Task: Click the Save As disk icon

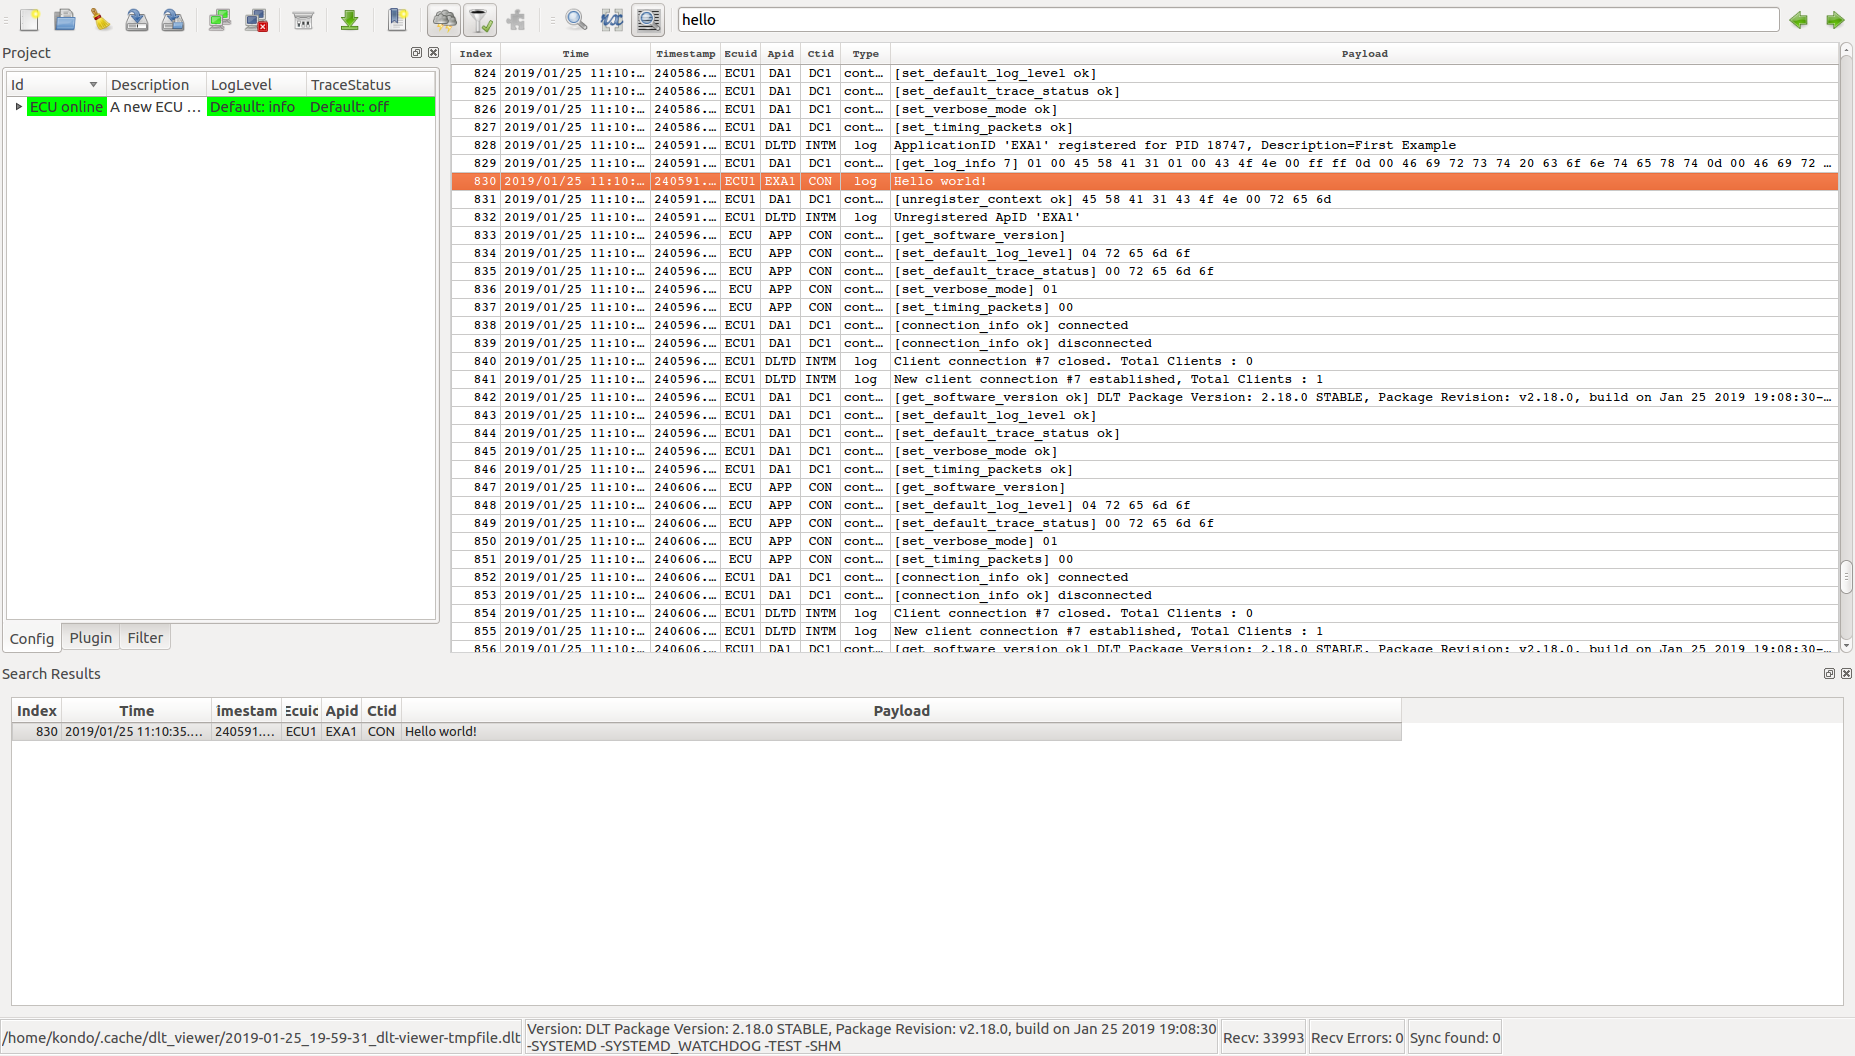Action: 137,20
